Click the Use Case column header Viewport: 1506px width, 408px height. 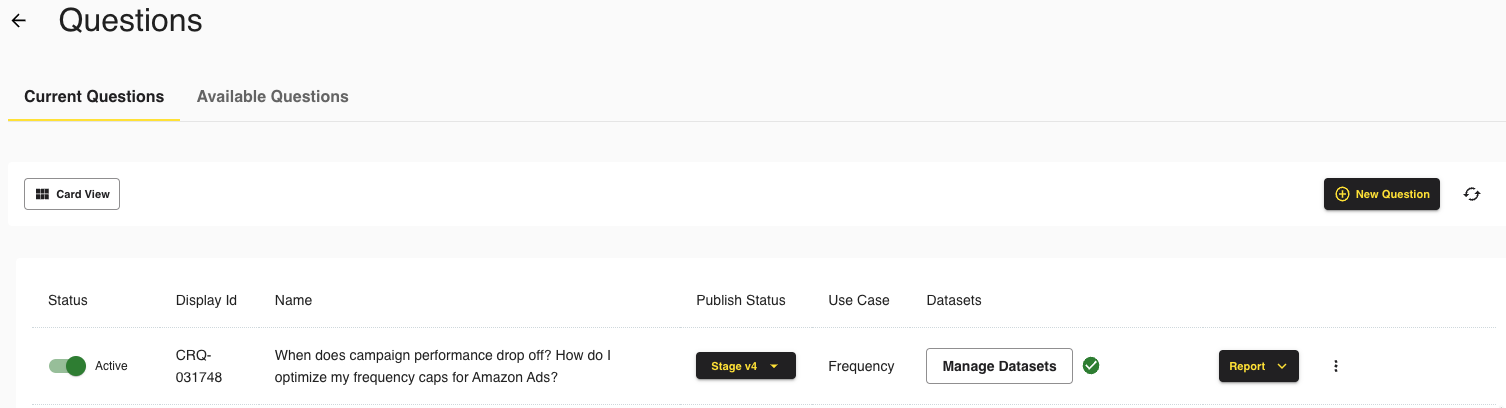(858, 300)
